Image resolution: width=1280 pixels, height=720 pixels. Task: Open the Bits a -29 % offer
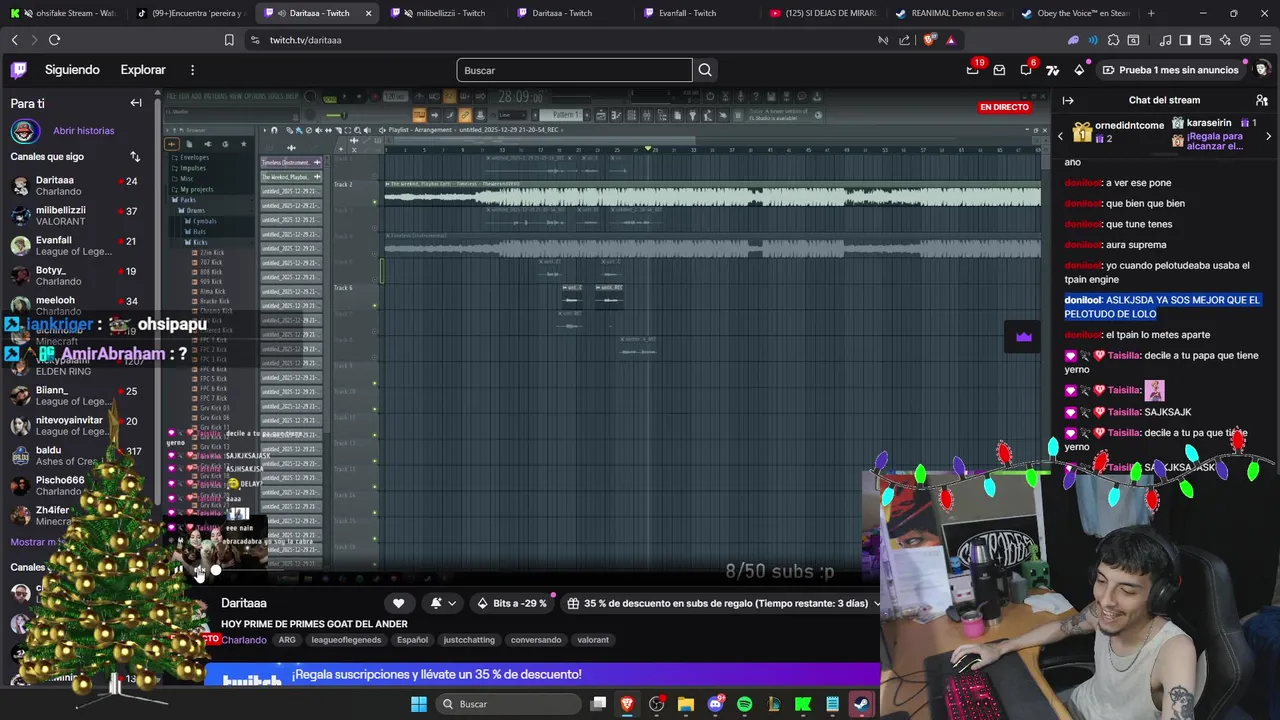point(513,603)
